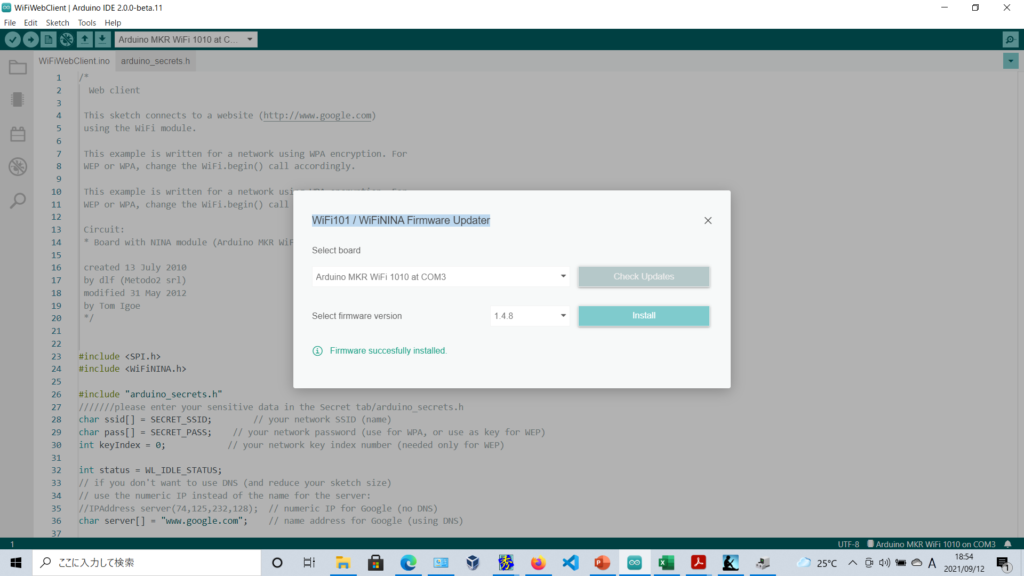The image size is (1024, 576).
Task: Open File Explorer from the taskbar
Action: 343,562
